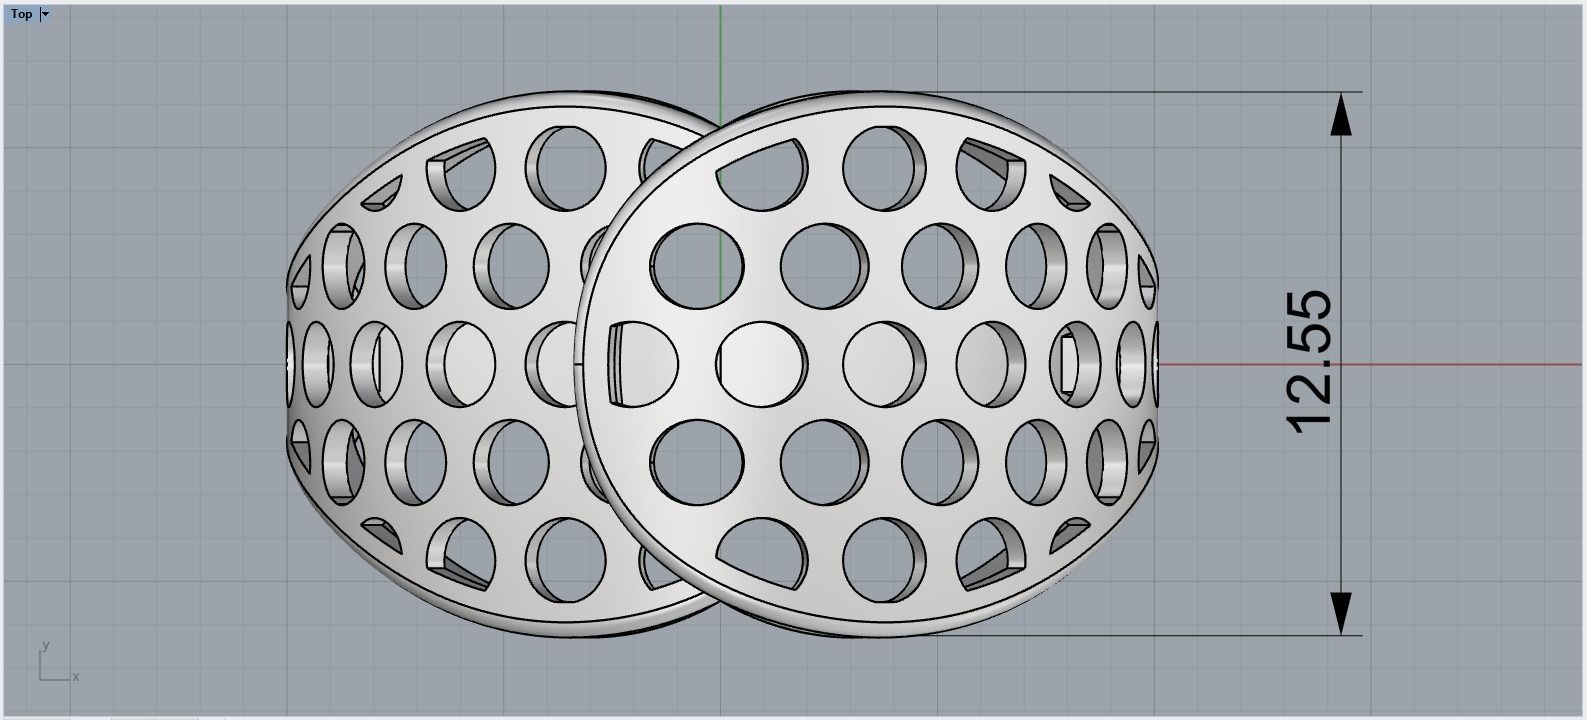This screenshot has width=1587, height=720.
Task: Click the world axes icon
Action: [58, 663]
